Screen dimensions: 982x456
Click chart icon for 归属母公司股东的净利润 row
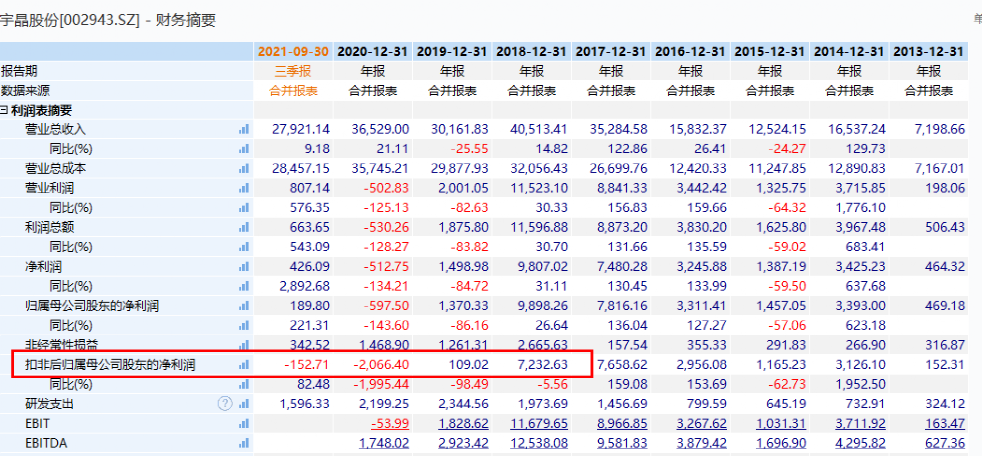tap(243, 306)
